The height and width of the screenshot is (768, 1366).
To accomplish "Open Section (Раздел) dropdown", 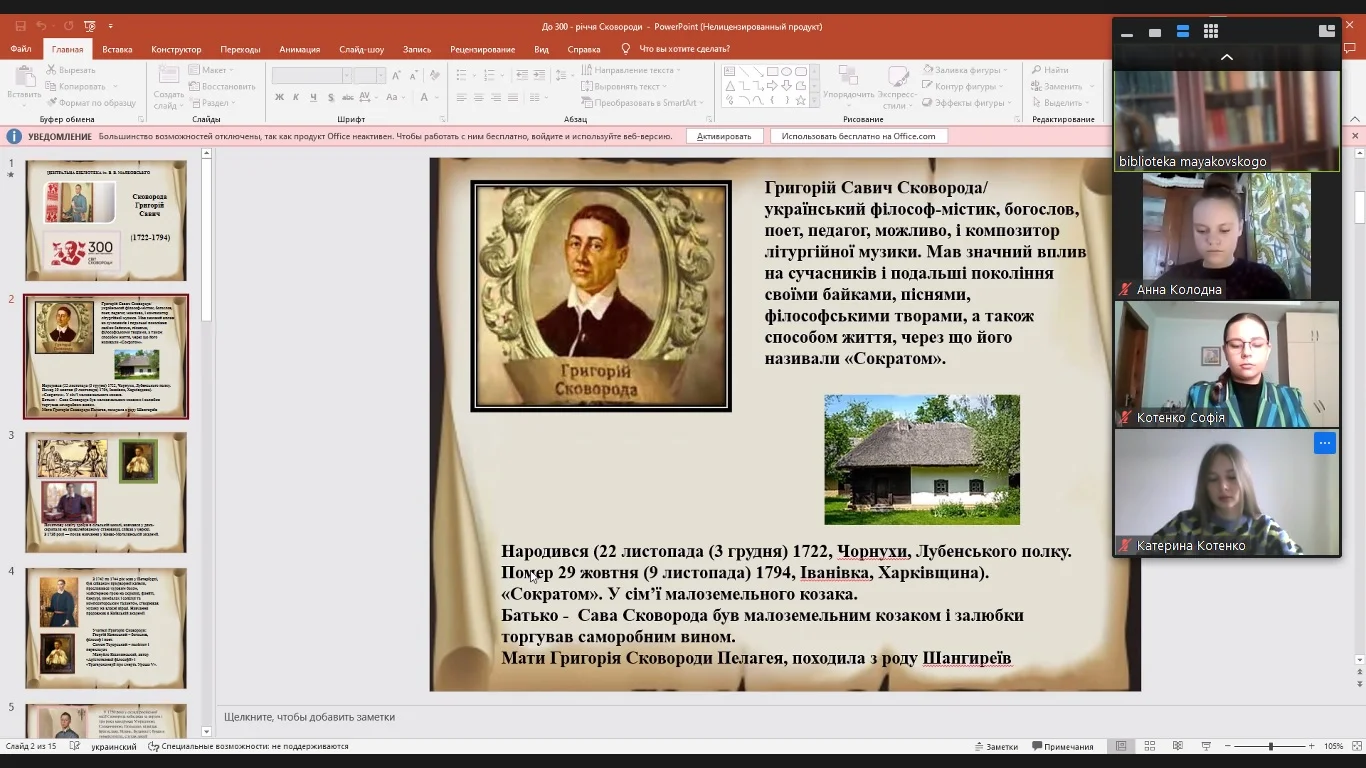I will click(212, 103).
